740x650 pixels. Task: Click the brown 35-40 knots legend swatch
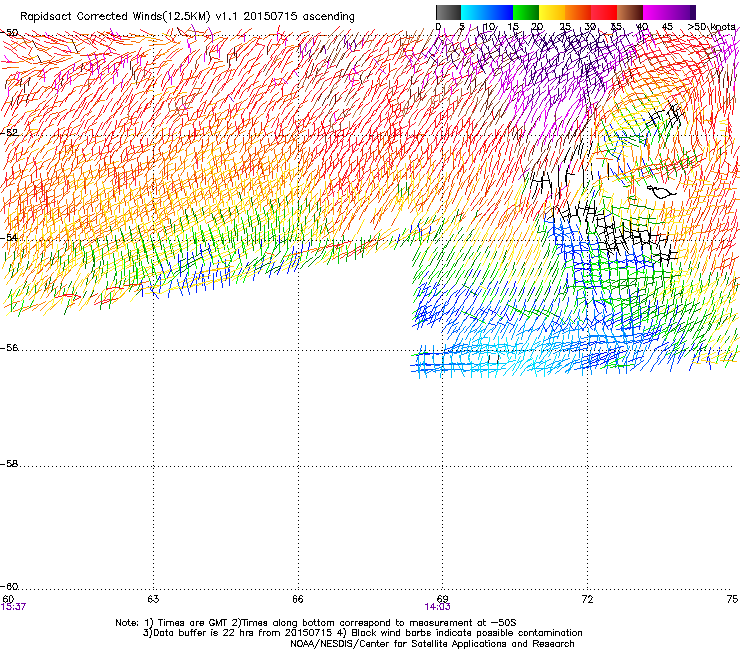[630, 12]
